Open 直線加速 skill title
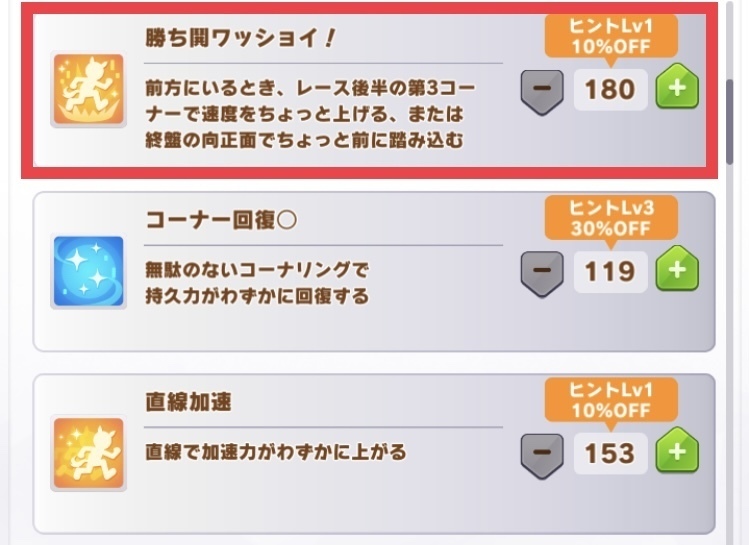The image size is (749, 545). [188, 402]
